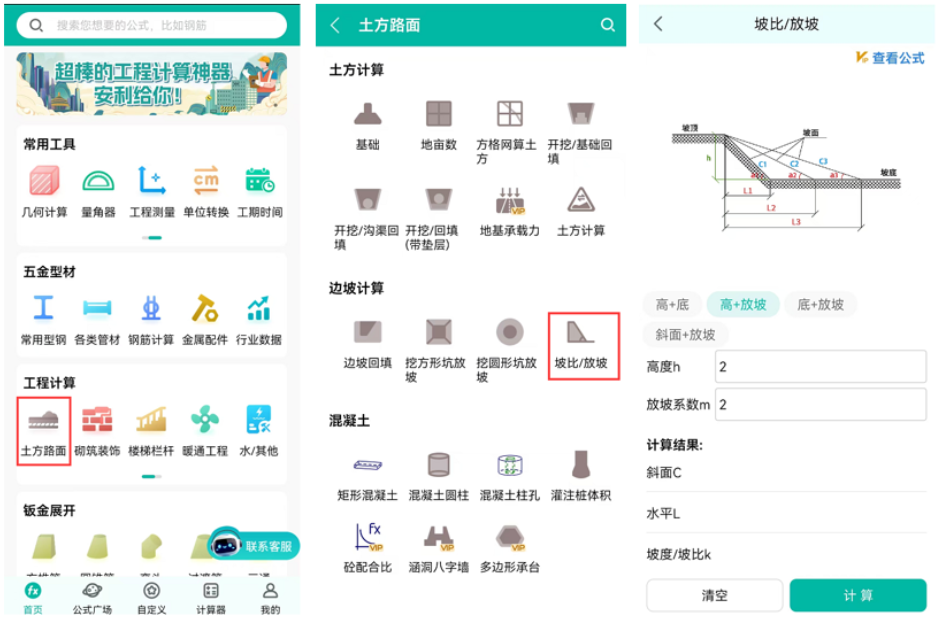Select the 底+放坡 calculation mode
The height and width of the screenshot is (624, 940).
pyautogui.click(x=820, y=305)
